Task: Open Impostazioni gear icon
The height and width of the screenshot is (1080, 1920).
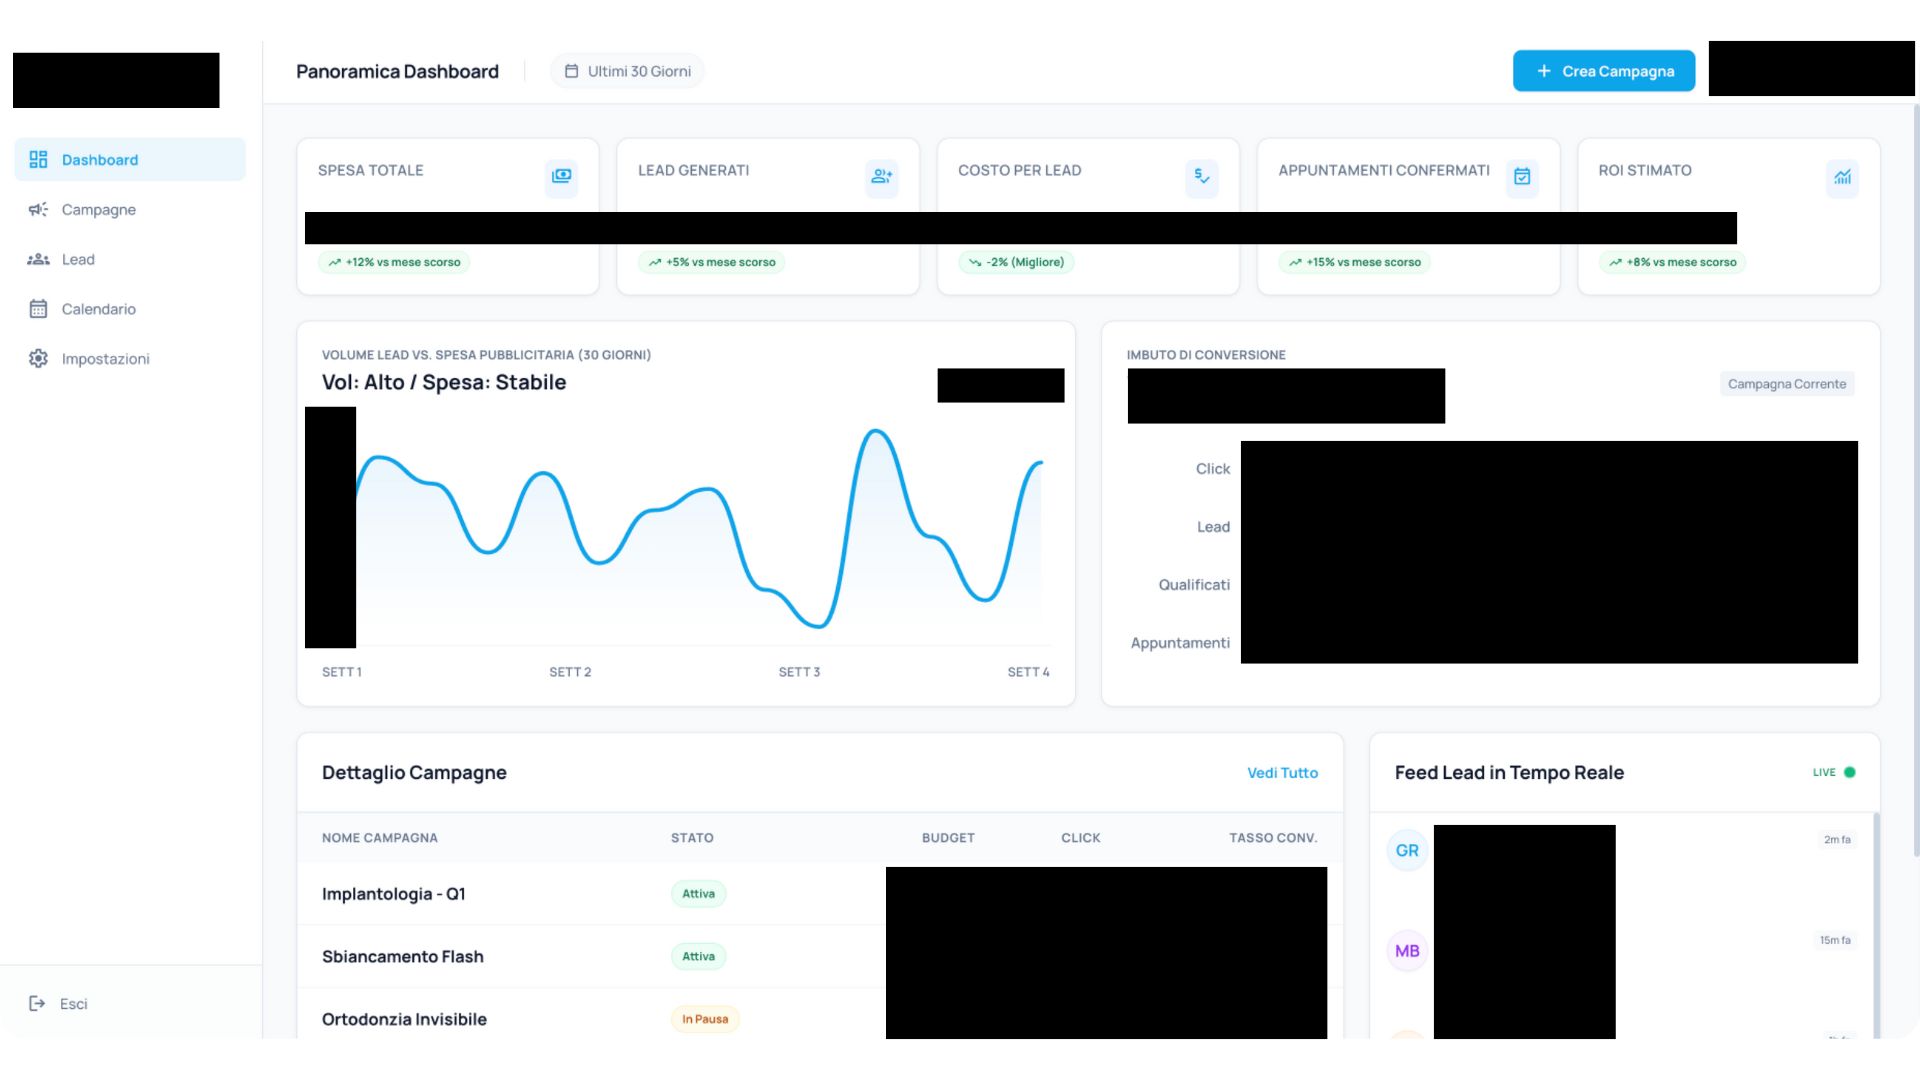Action: click(x=38, y=358)
